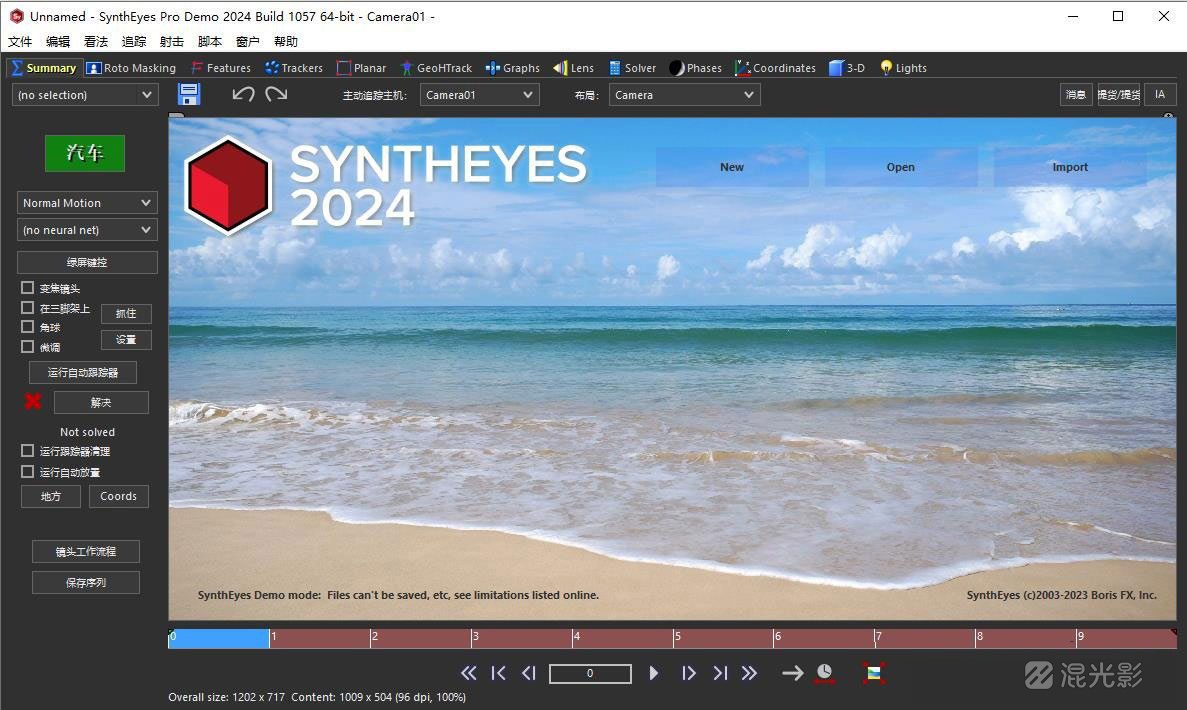1187x710 pixels.
Task: Click the Coords button
Action: tap(119, 497)
